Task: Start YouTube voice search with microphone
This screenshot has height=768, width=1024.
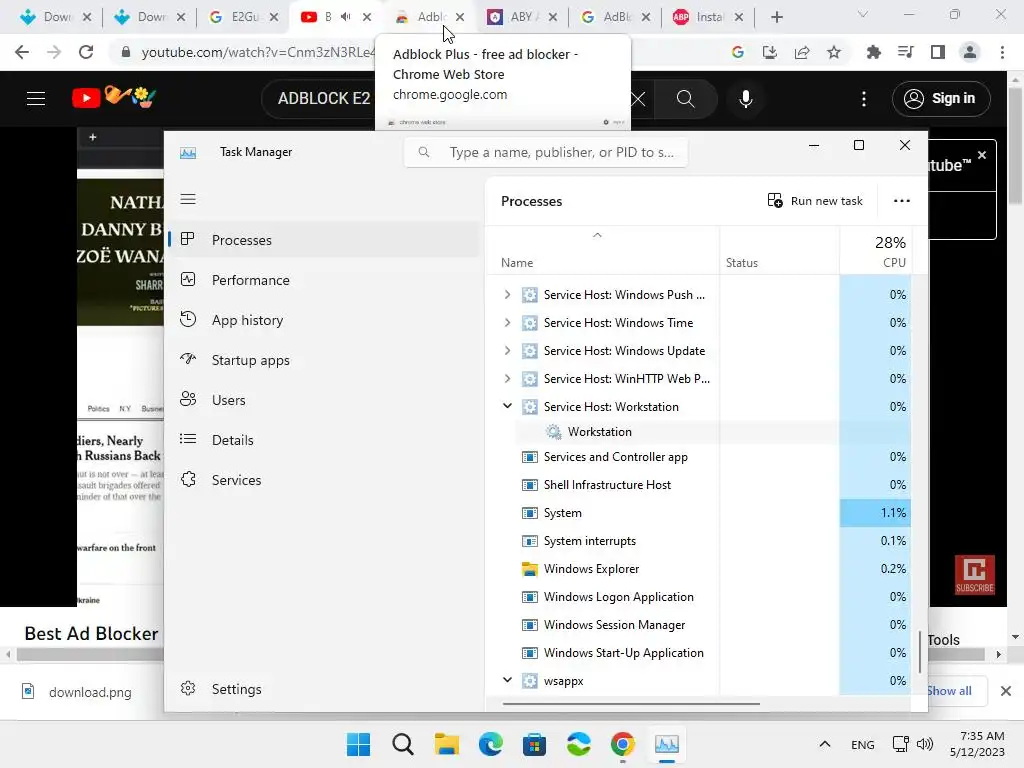Action: coord(746,99)
